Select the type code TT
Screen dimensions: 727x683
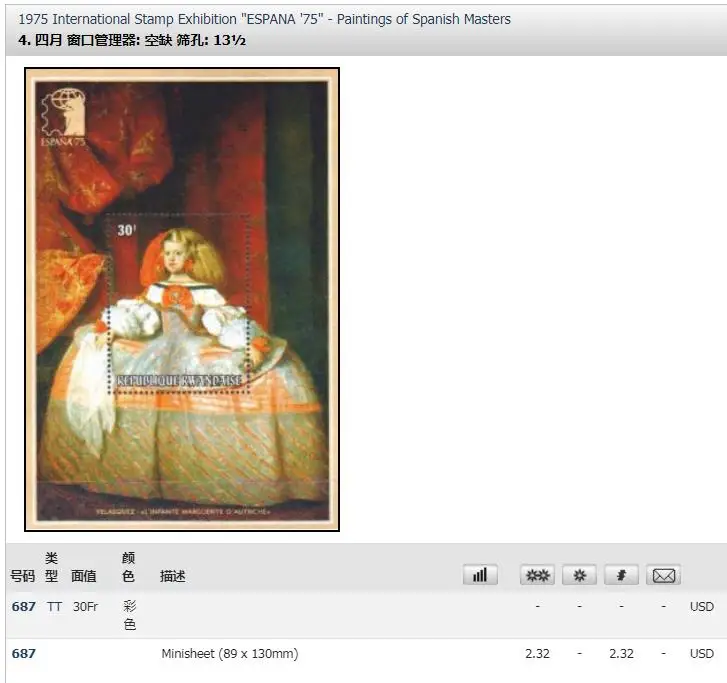click(54, 606)
